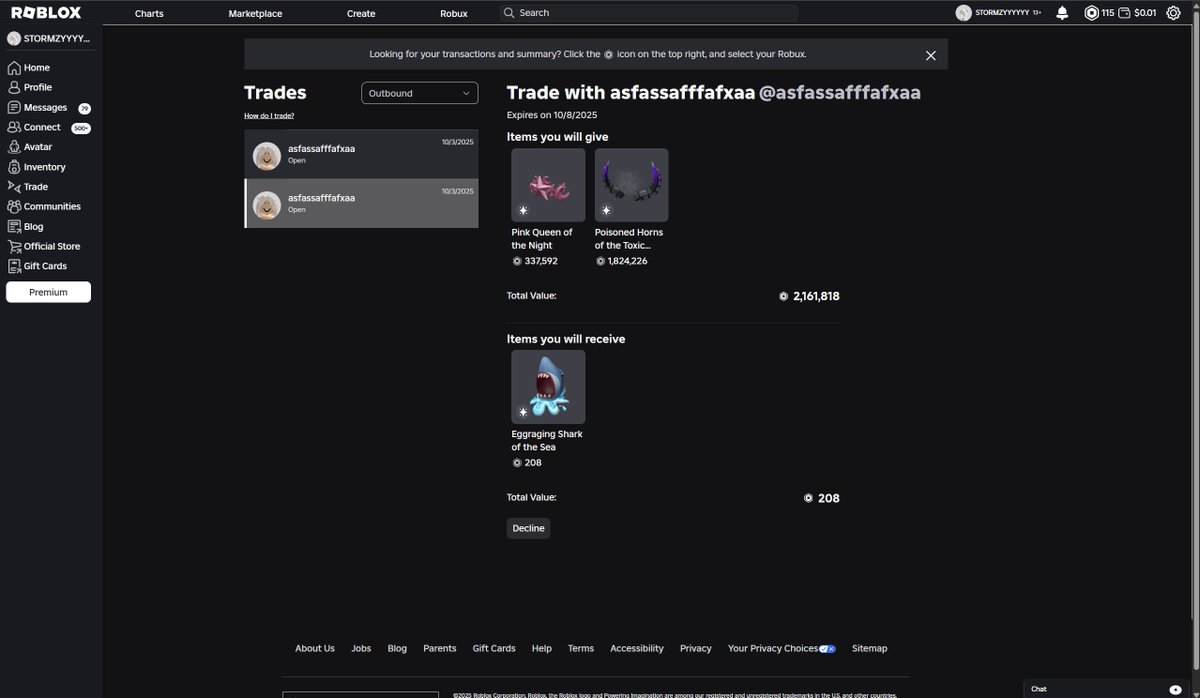Open the settings gear icon
This screenshot has width=1200, height=698.
point(1173,13)
